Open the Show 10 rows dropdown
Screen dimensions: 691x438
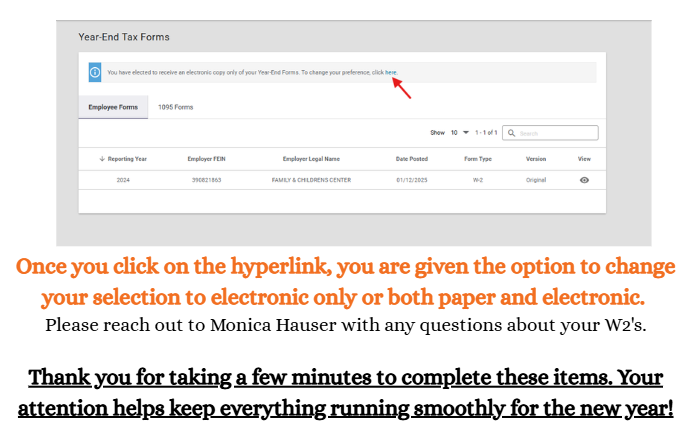pos(459,132)
